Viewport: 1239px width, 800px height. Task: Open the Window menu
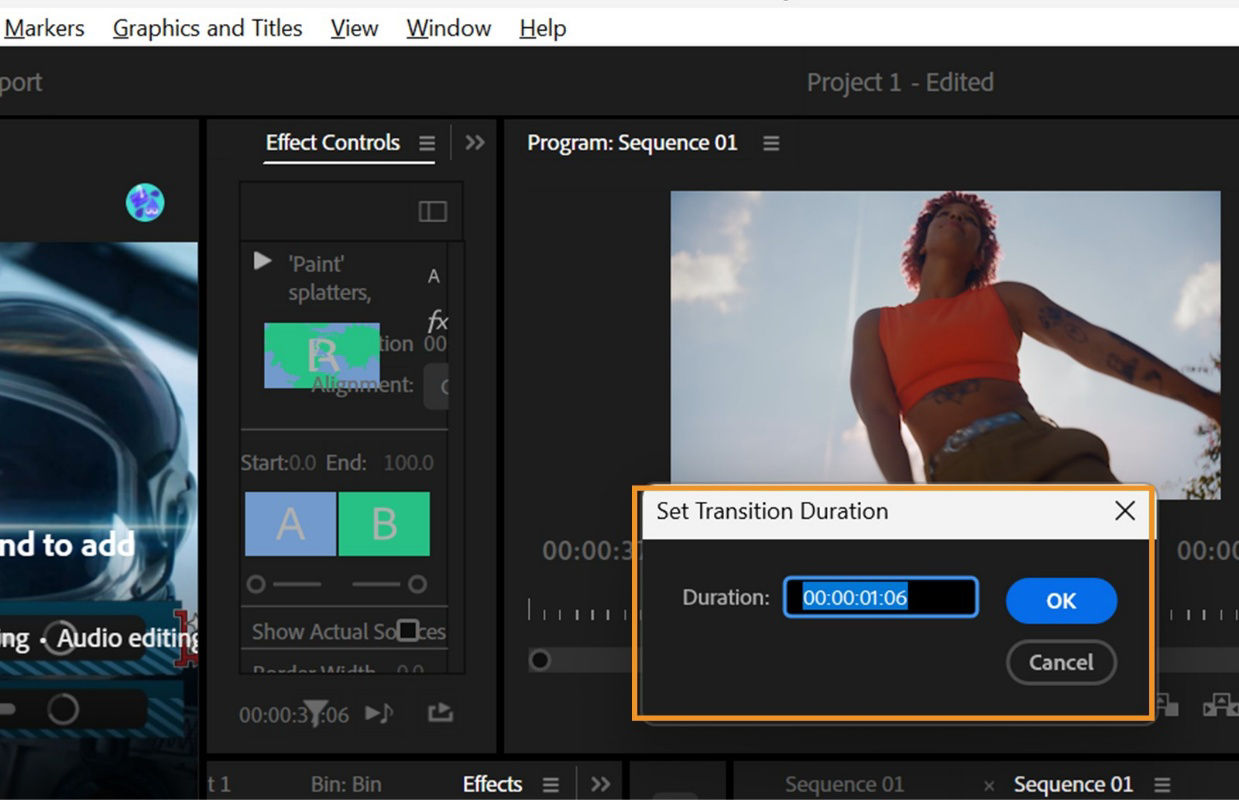pyautogui.click(x=447, y=27)
